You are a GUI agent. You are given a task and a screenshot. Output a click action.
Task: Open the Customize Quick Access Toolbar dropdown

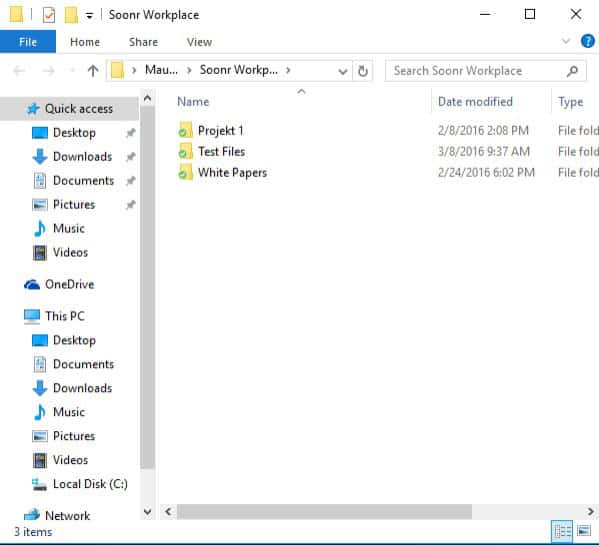tap(89, 16)
